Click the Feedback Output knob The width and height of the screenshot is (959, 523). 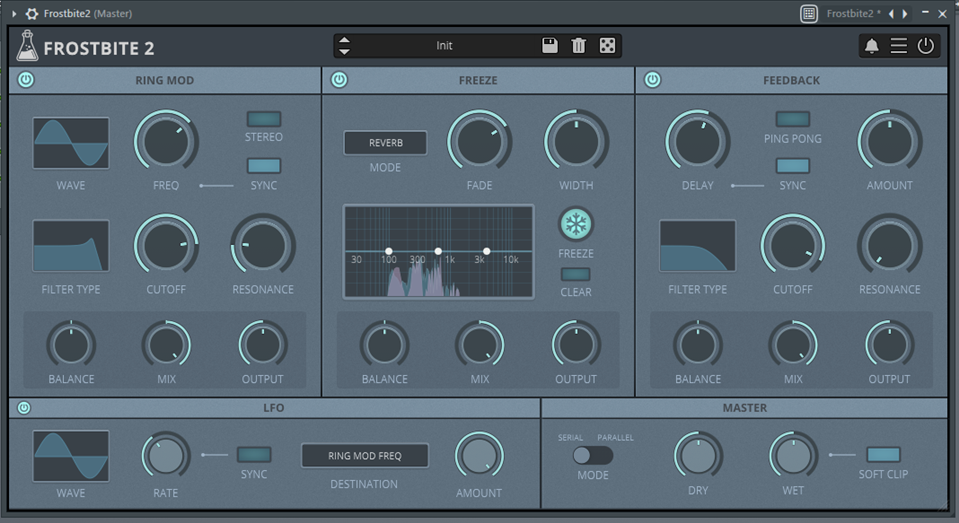pyautogui.click(x=889, y=345)
